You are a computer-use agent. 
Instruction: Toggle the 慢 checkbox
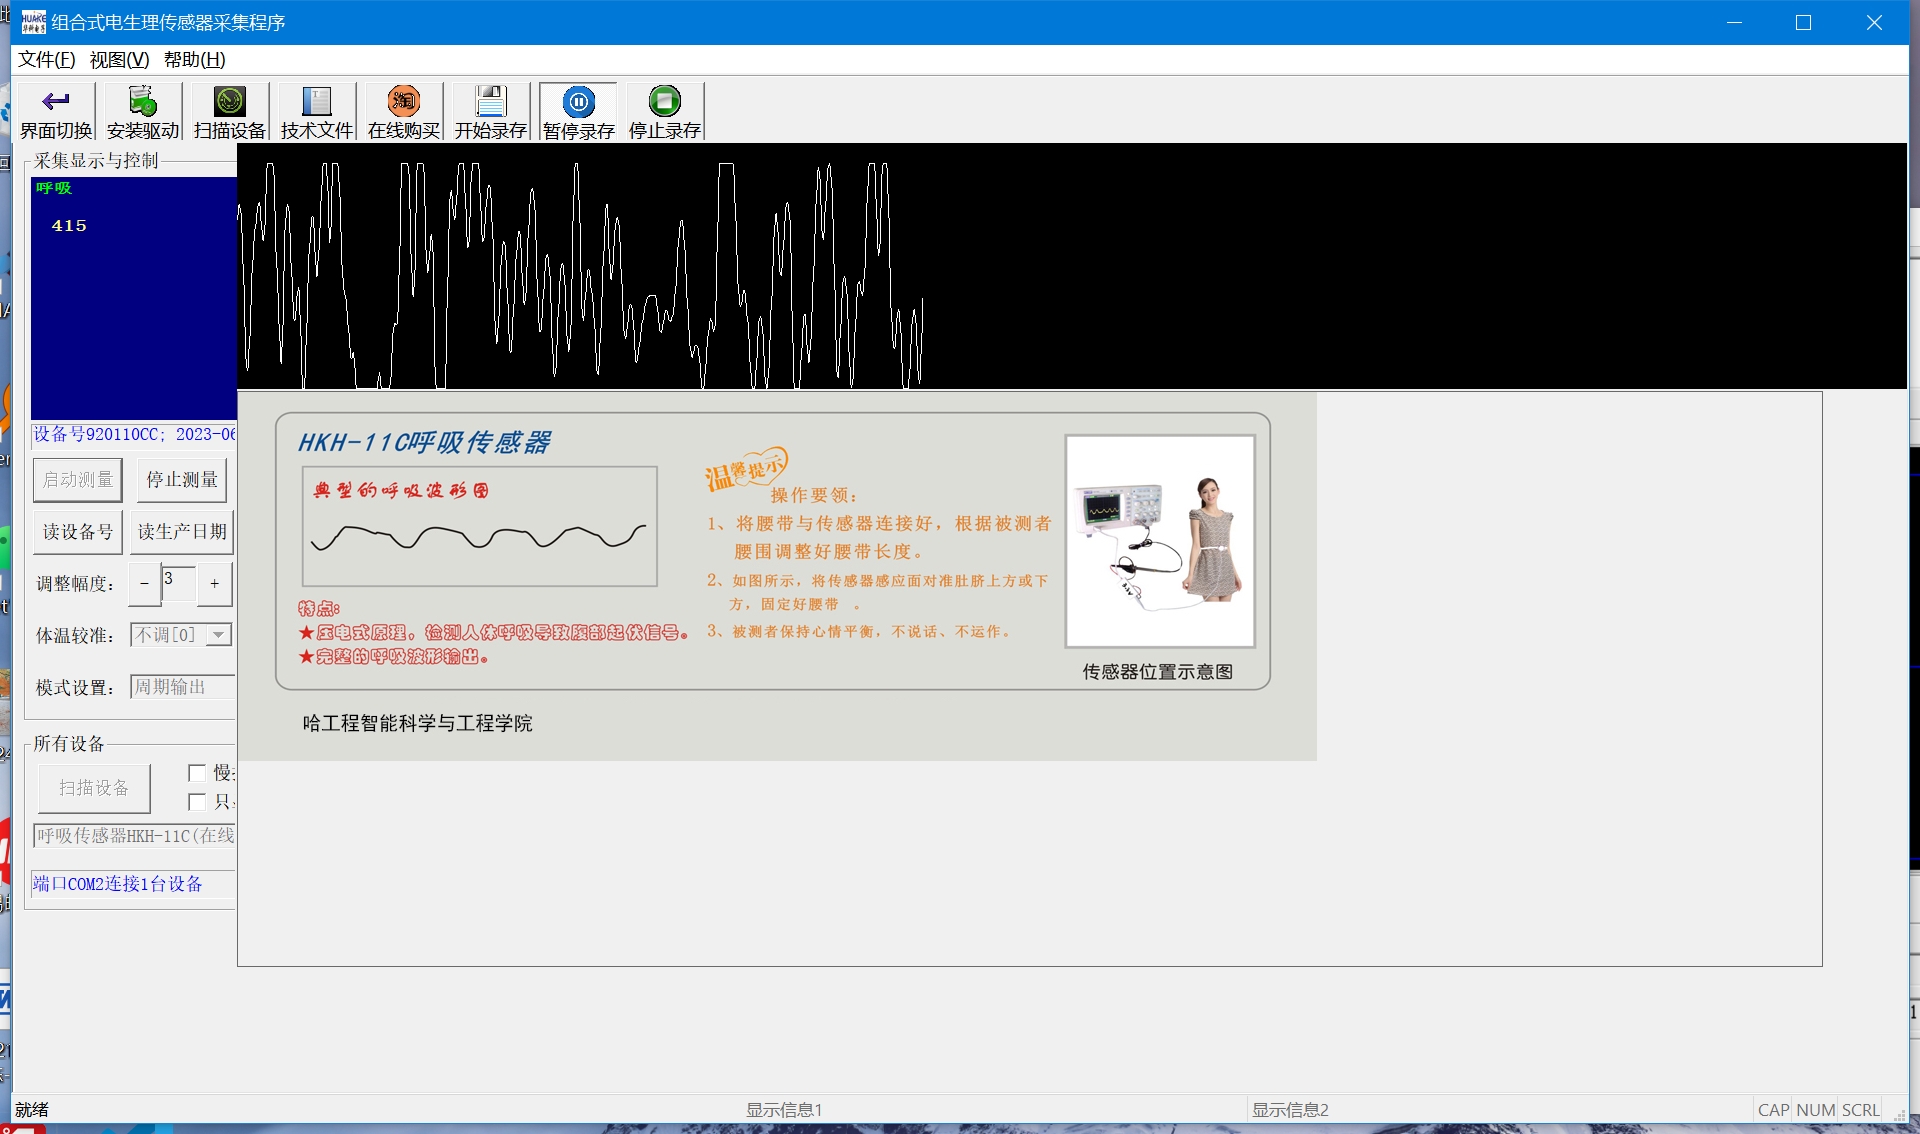pyautogui.click(x=197, y=773)
